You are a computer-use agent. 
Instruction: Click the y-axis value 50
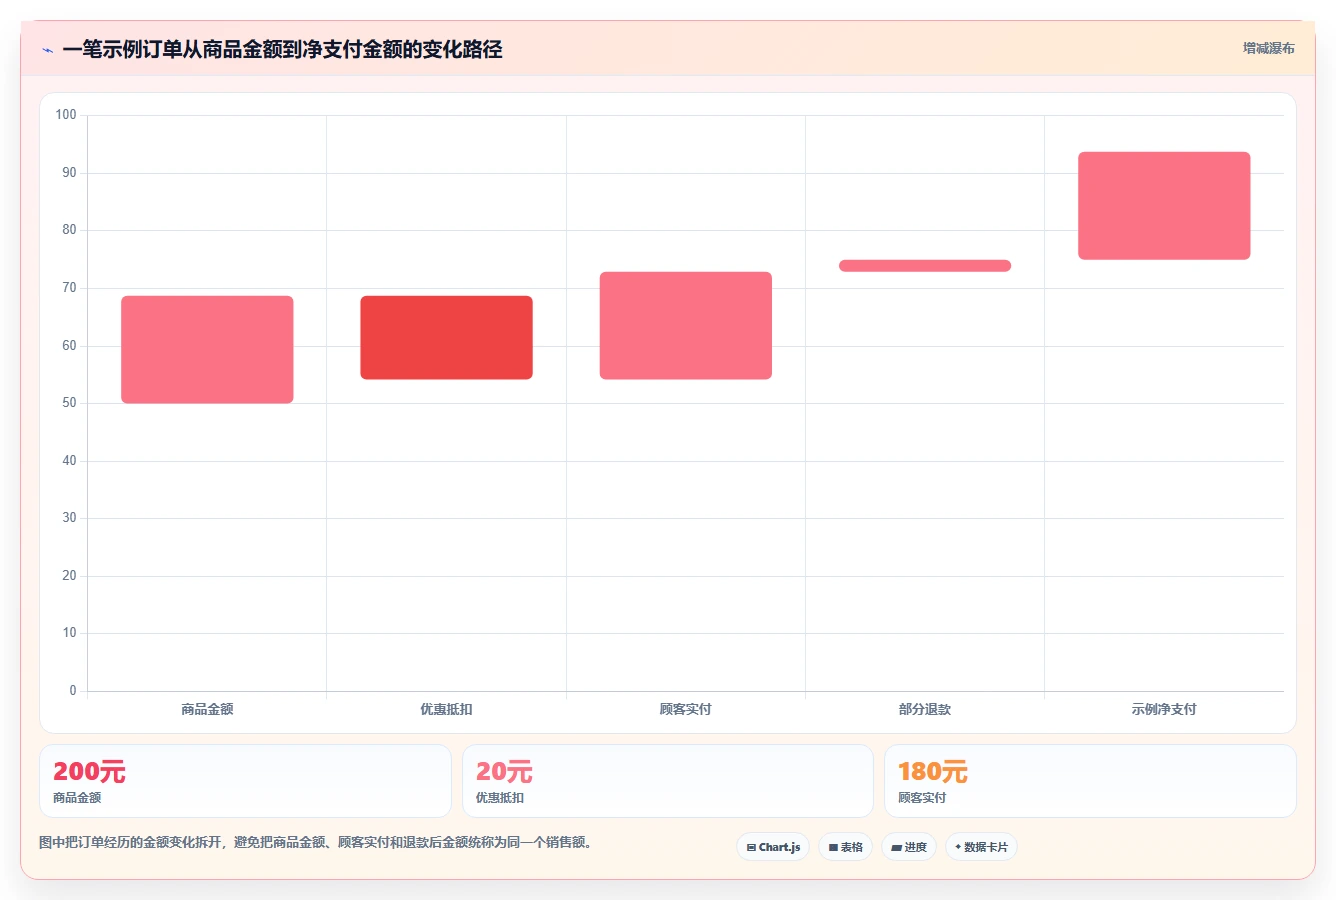click(x=69, y=403)
